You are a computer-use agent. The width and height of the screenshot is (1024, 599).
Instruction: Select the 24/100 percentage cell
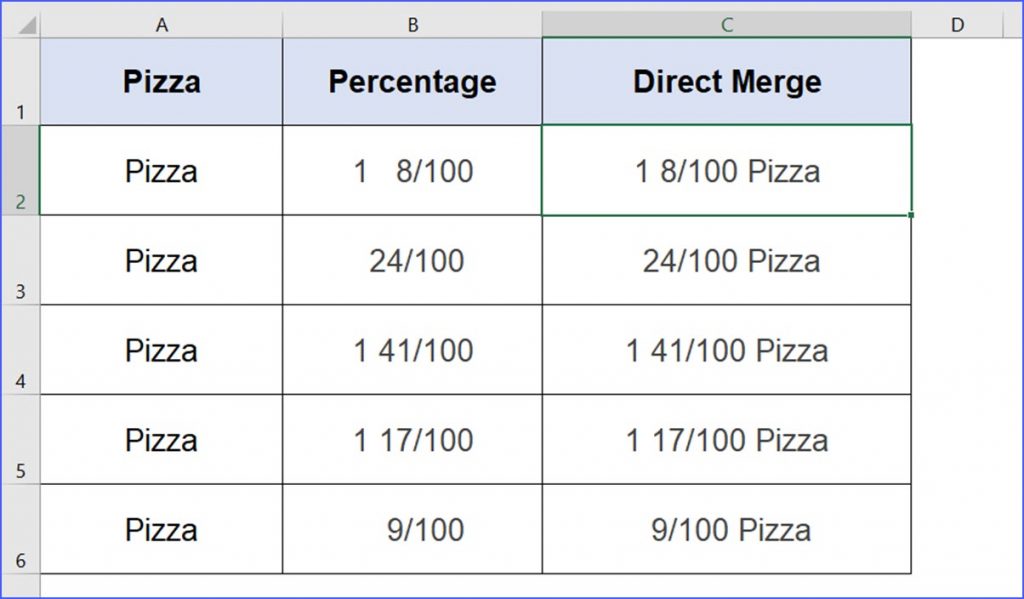(x=412, y=261)
